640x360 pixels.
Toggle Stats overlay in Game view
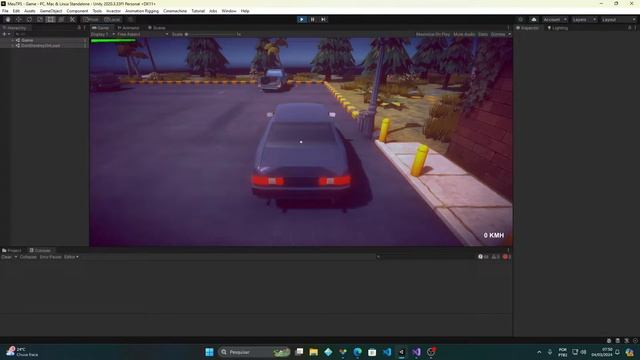[483, 34]
